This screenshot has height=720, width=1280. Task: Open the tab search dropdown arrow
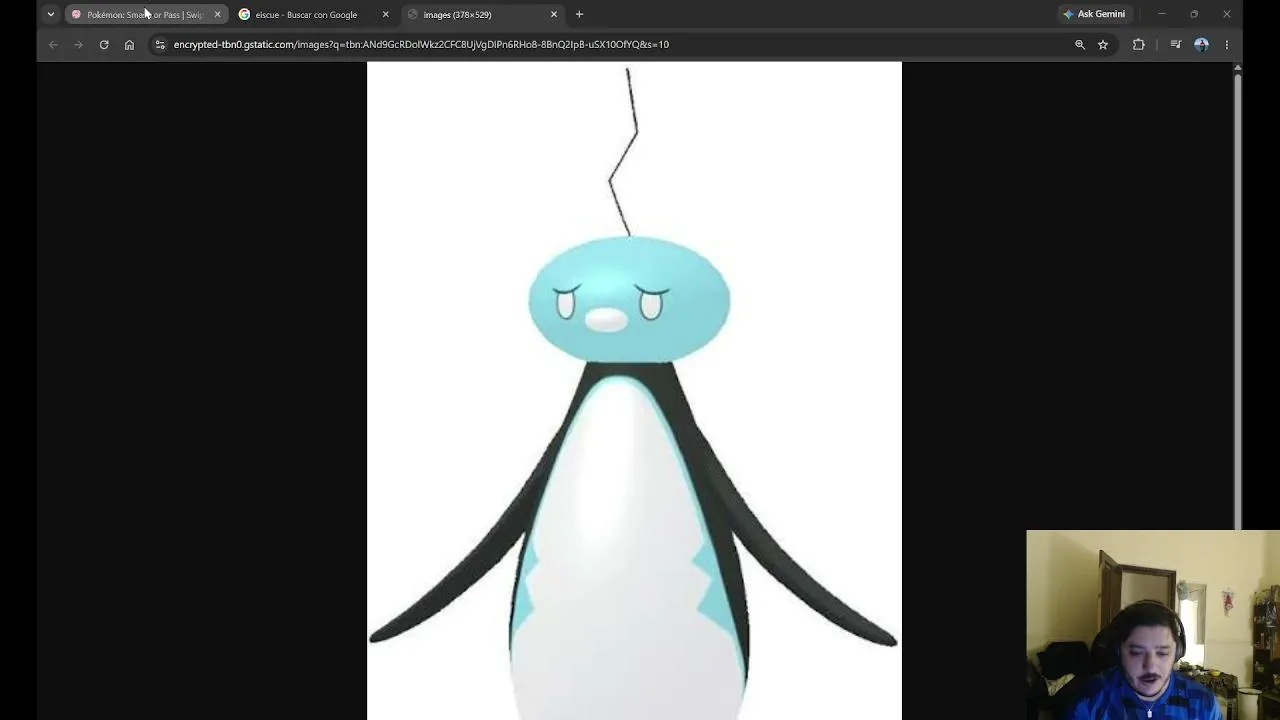[x=50, y=14]
